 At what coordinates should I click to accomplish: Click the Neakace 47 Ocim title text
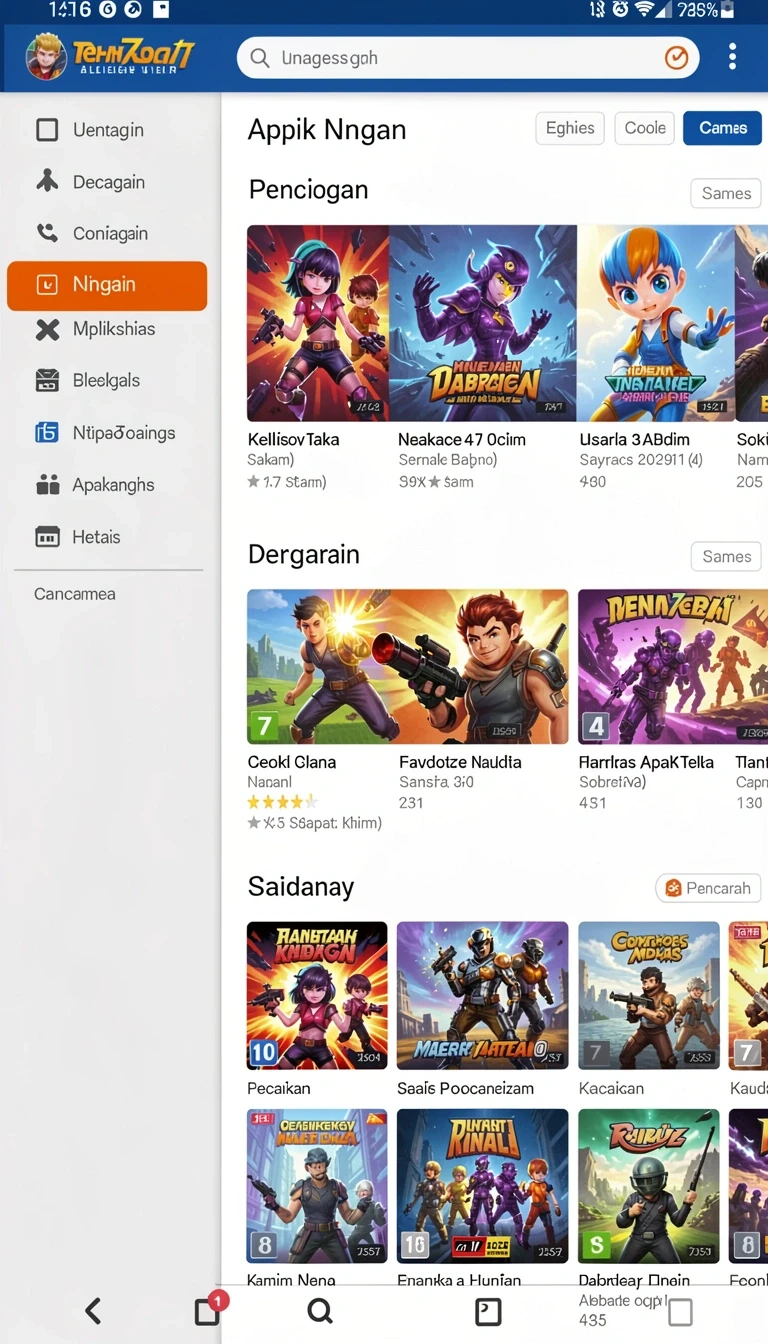click(x=462, y=439)
